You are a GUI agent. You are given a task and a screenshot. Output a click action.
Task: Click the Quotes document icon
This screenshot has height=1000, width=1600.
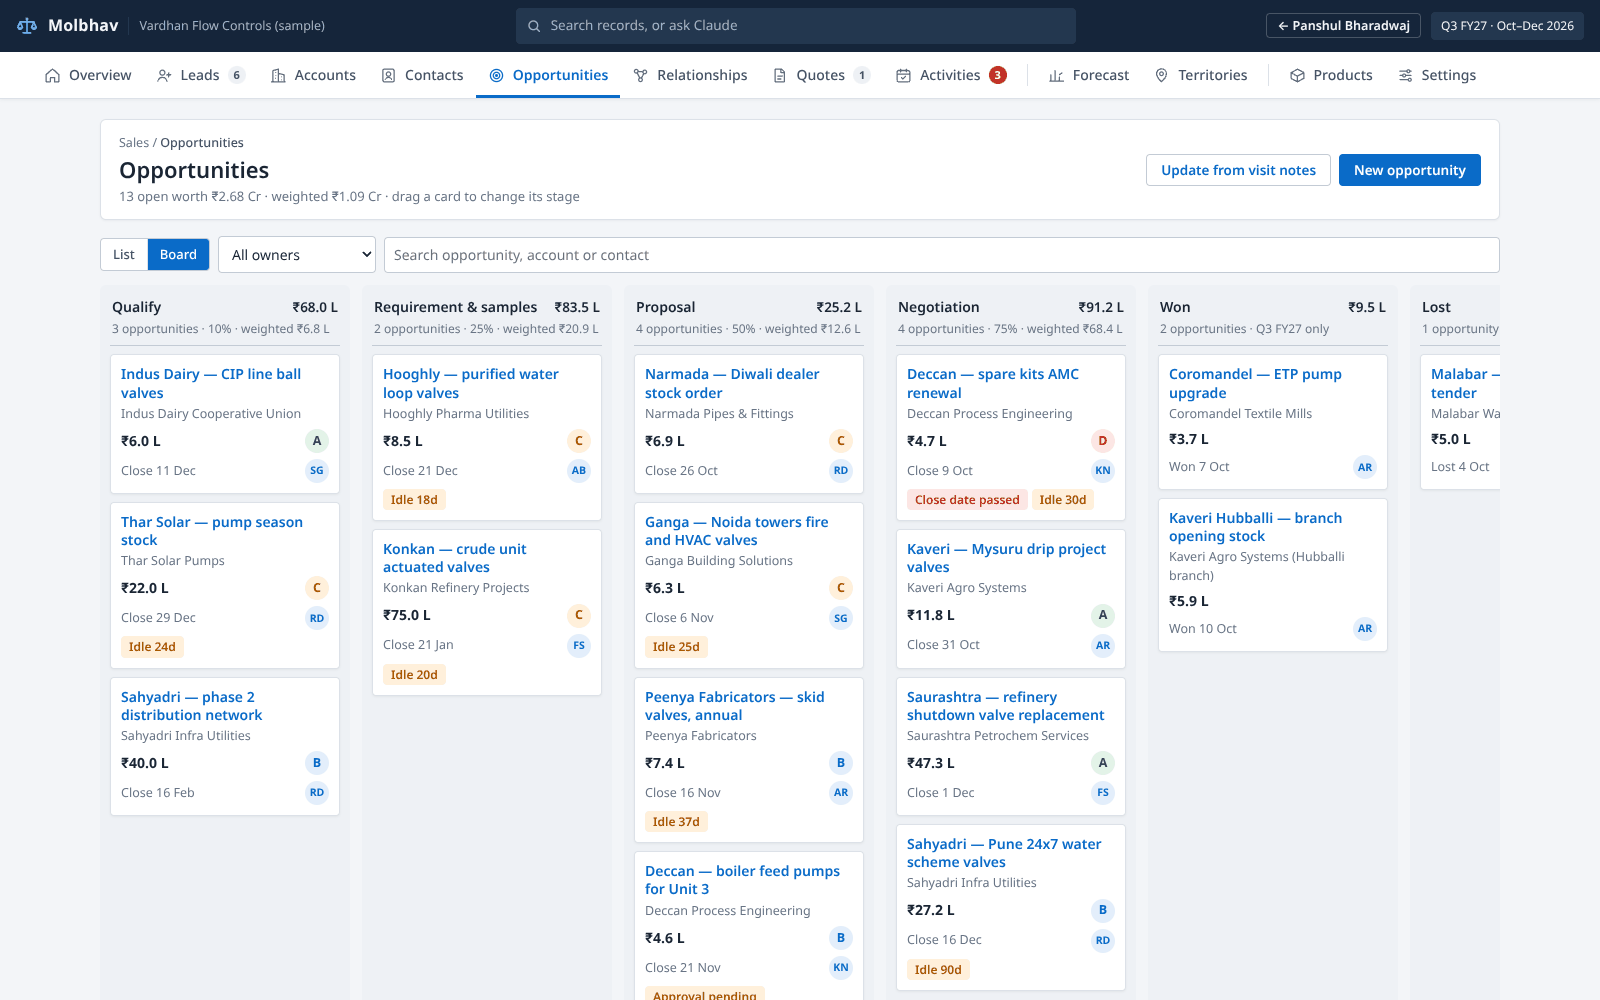pyautogui.click(x=780, y=76)
